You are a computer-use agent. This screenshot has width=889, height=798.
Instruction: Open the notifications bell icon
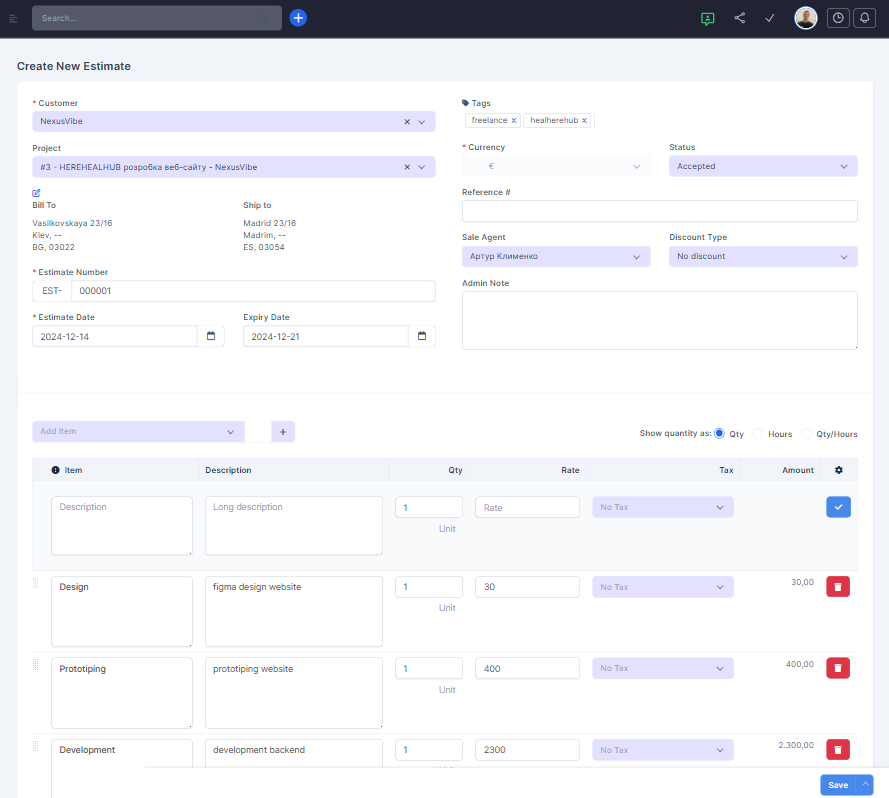click(865, 18)
